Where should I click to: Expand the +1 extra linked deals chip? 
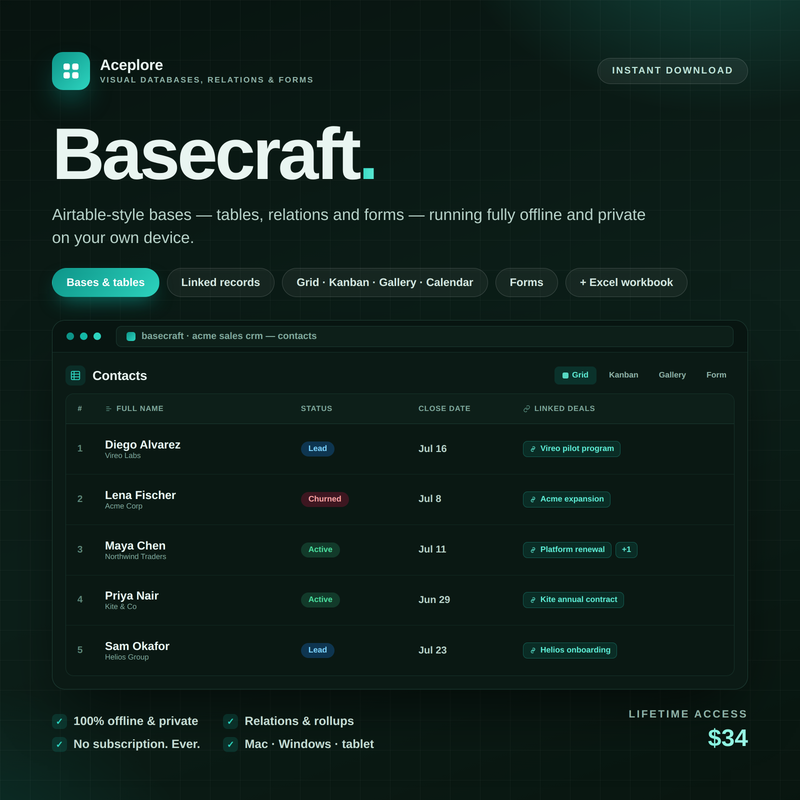pos(626,550)
